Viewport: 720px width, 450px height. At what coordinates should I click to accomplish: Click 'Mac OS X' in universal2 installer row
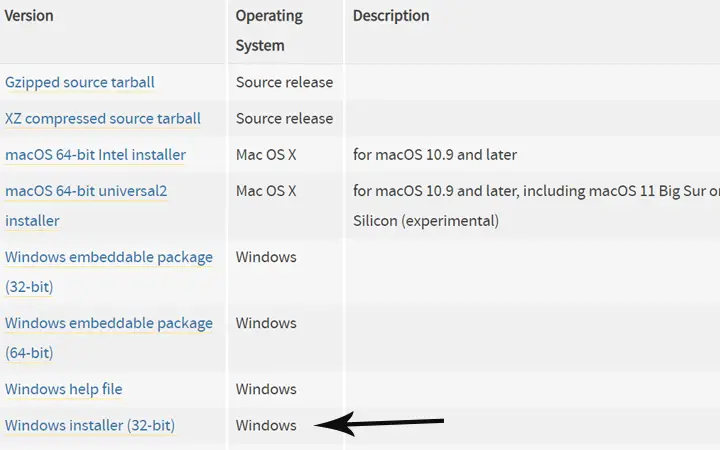(266, 191)
